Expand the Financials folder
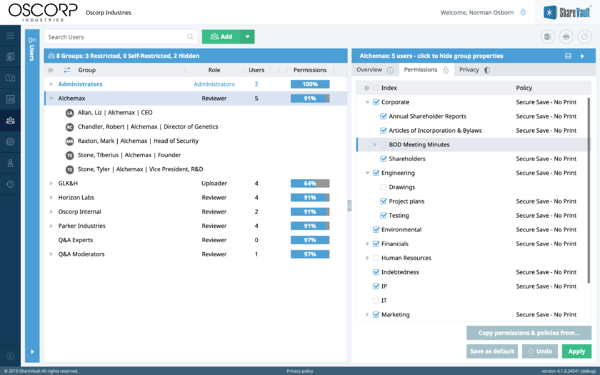The image size is (600, 375). tap(367, 244)
